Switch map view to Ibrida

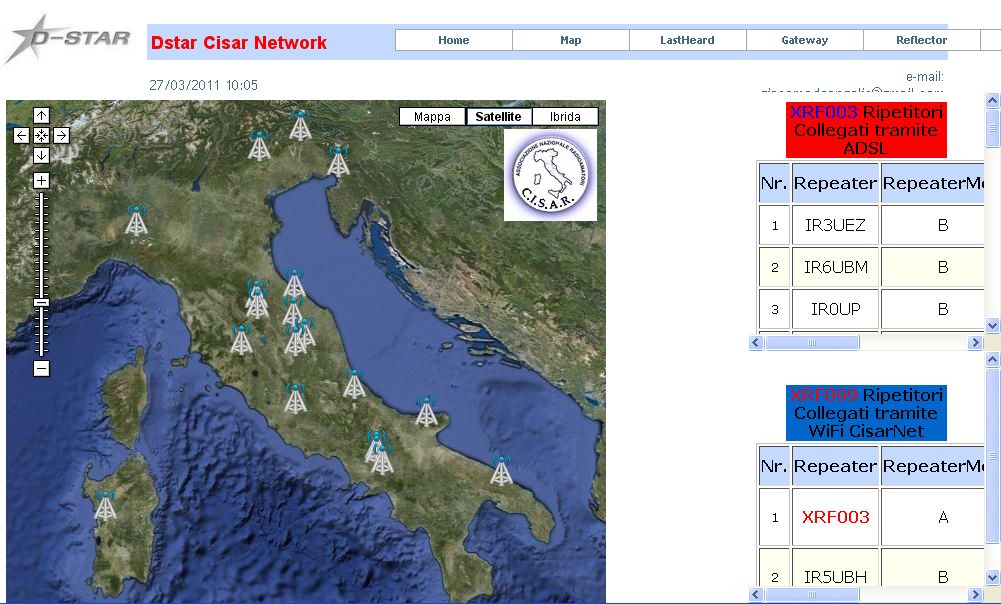(565, 117)
